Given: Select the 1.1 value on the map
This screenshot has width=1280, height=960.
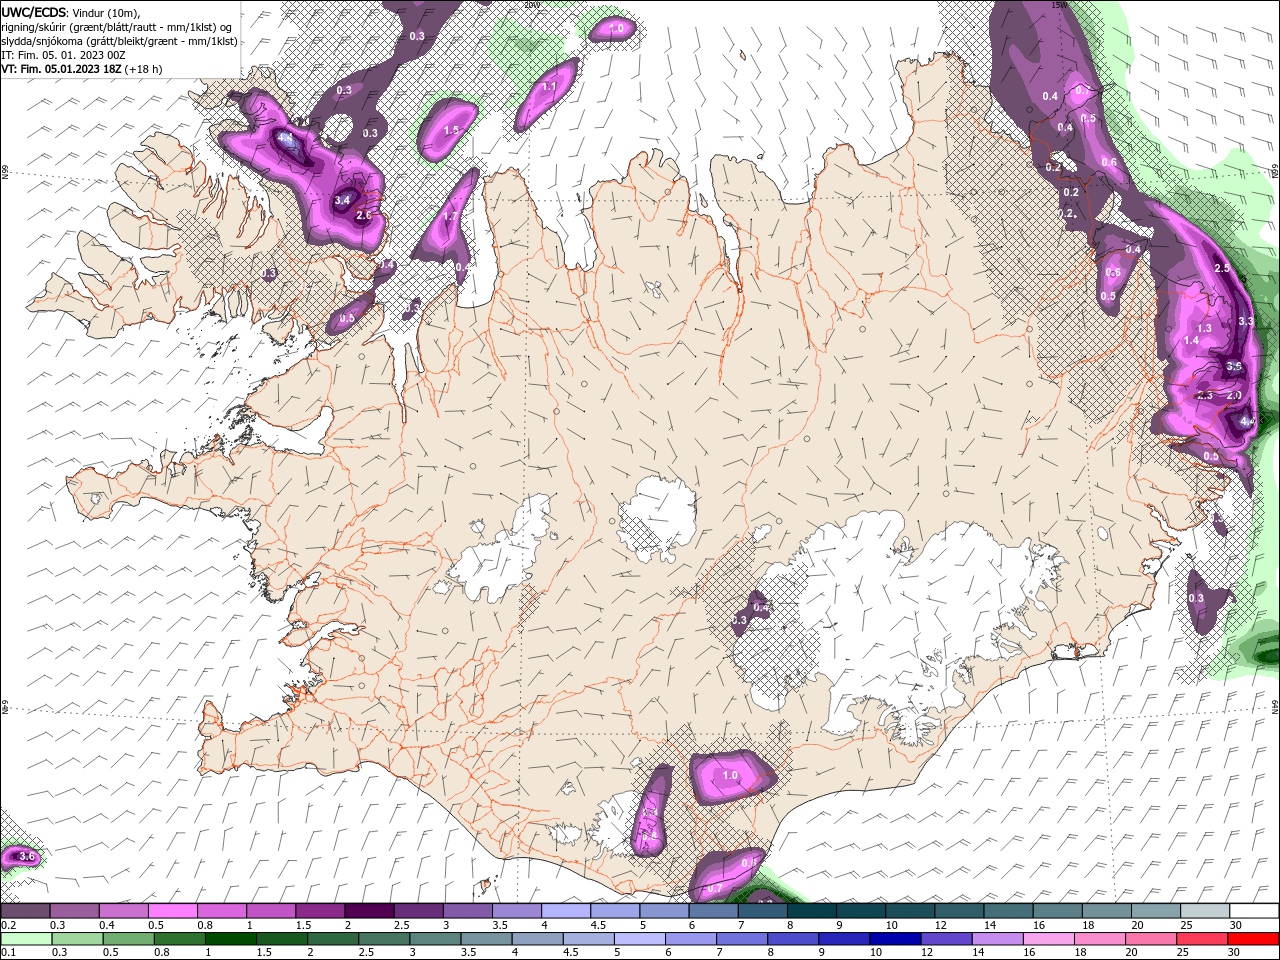Looking at the screenshot, I should pyautogui.click(x=549, y=87).
